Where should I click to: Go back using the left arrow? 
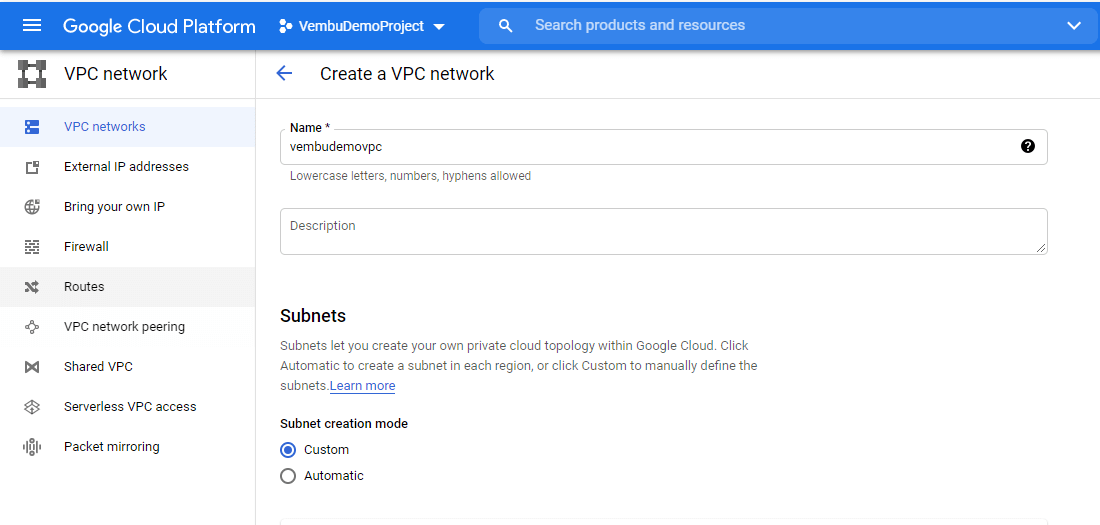[x=284, y=73]
